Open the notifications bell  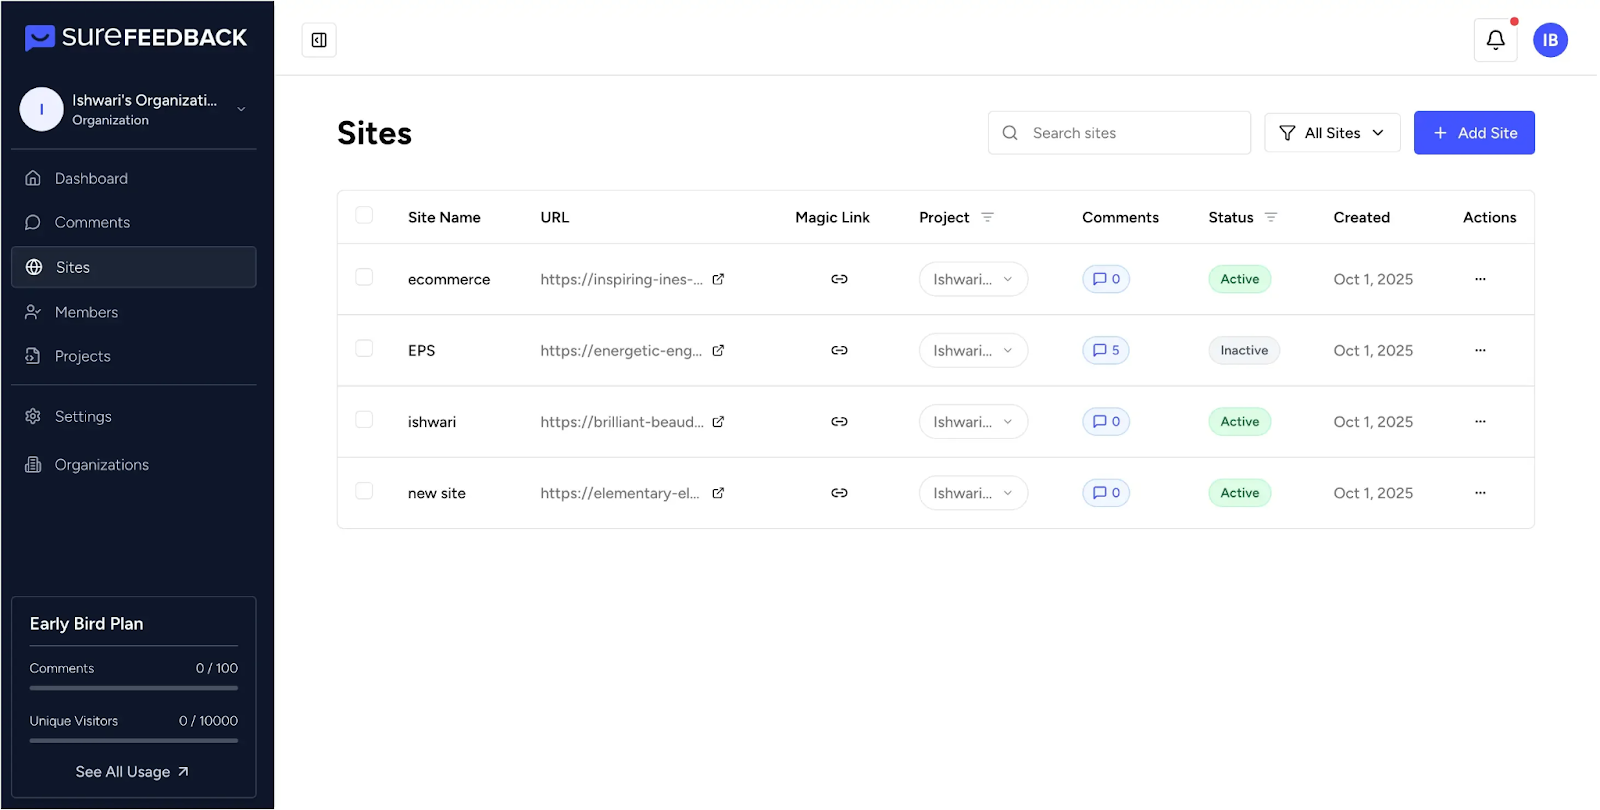tap(1495, 40)
